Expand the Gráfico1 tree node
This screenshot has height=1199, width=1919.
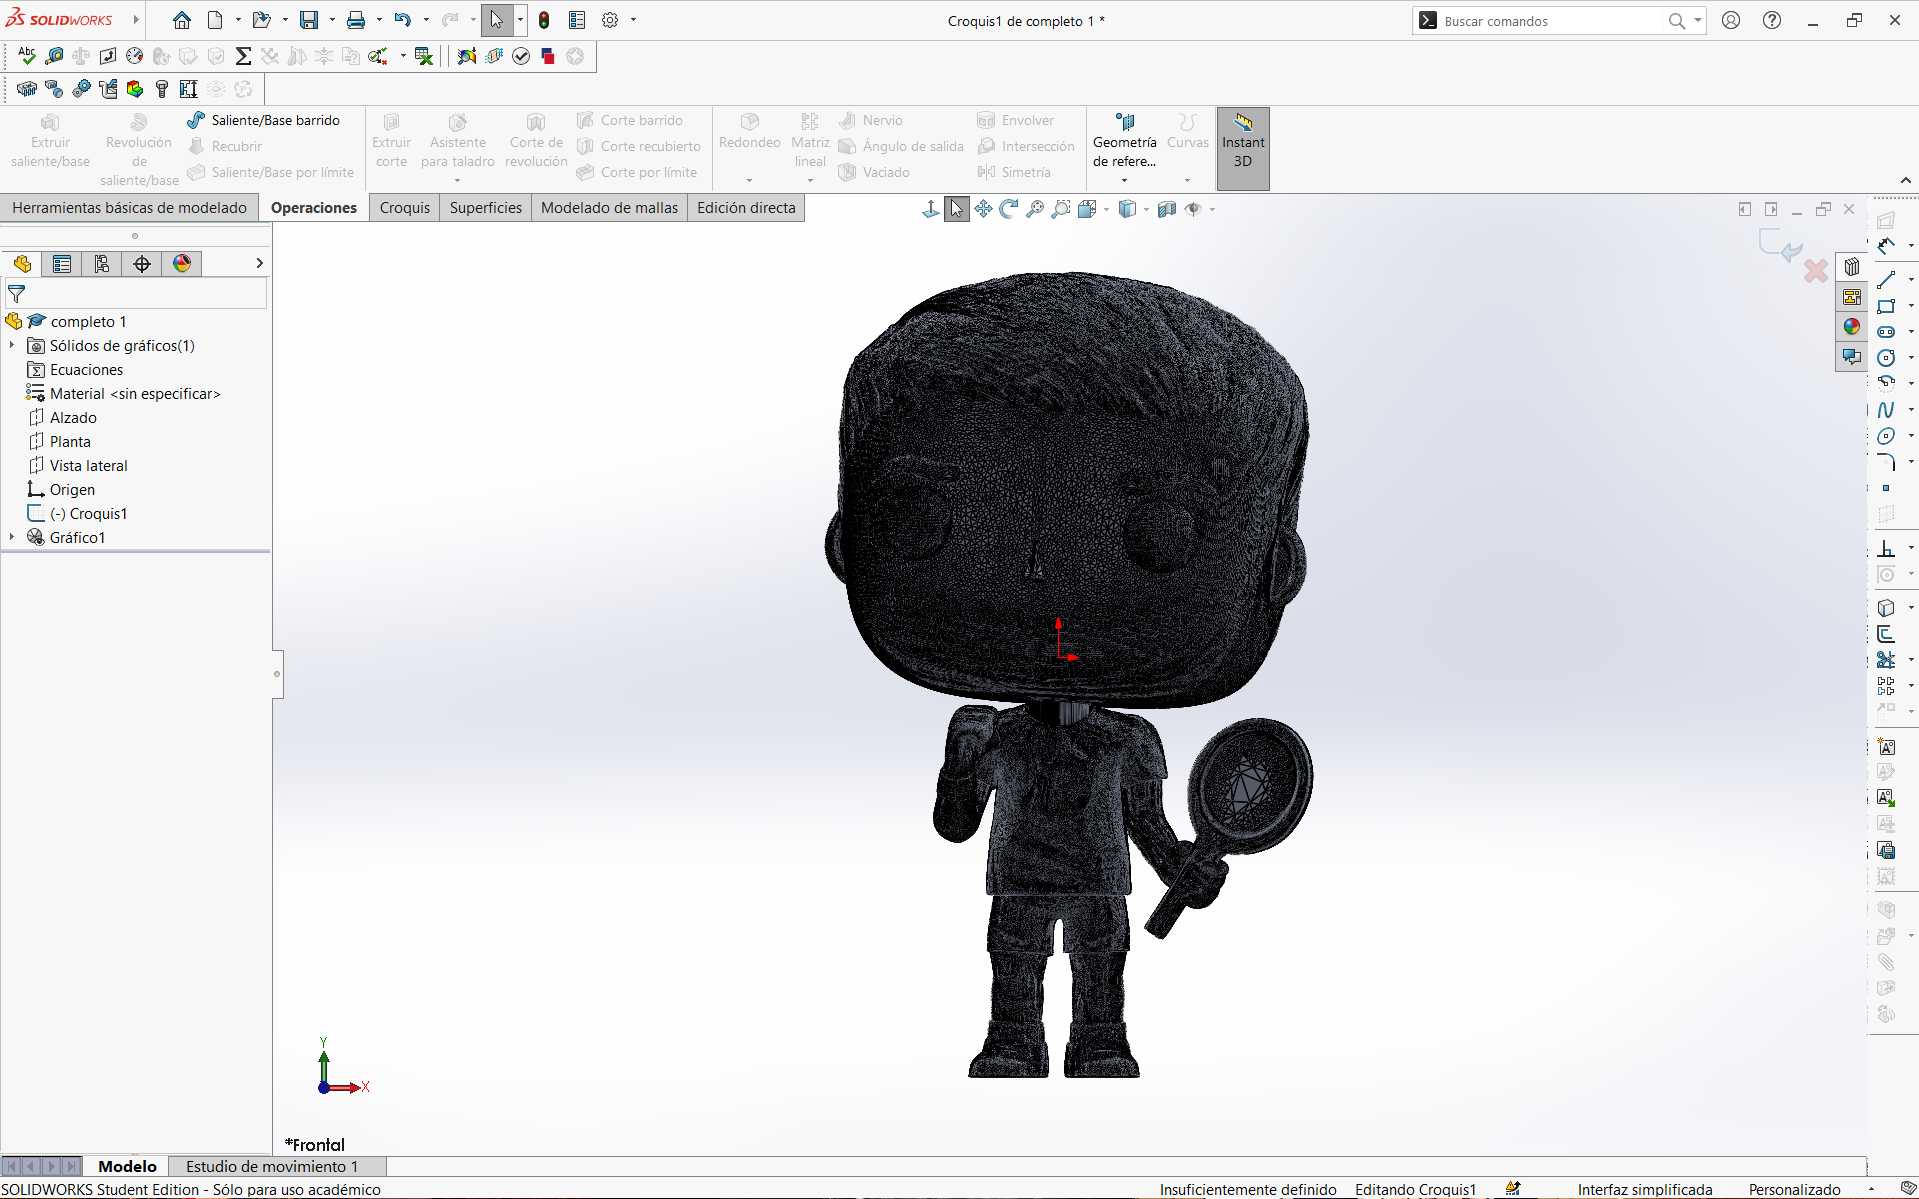[x=12, y=537]
